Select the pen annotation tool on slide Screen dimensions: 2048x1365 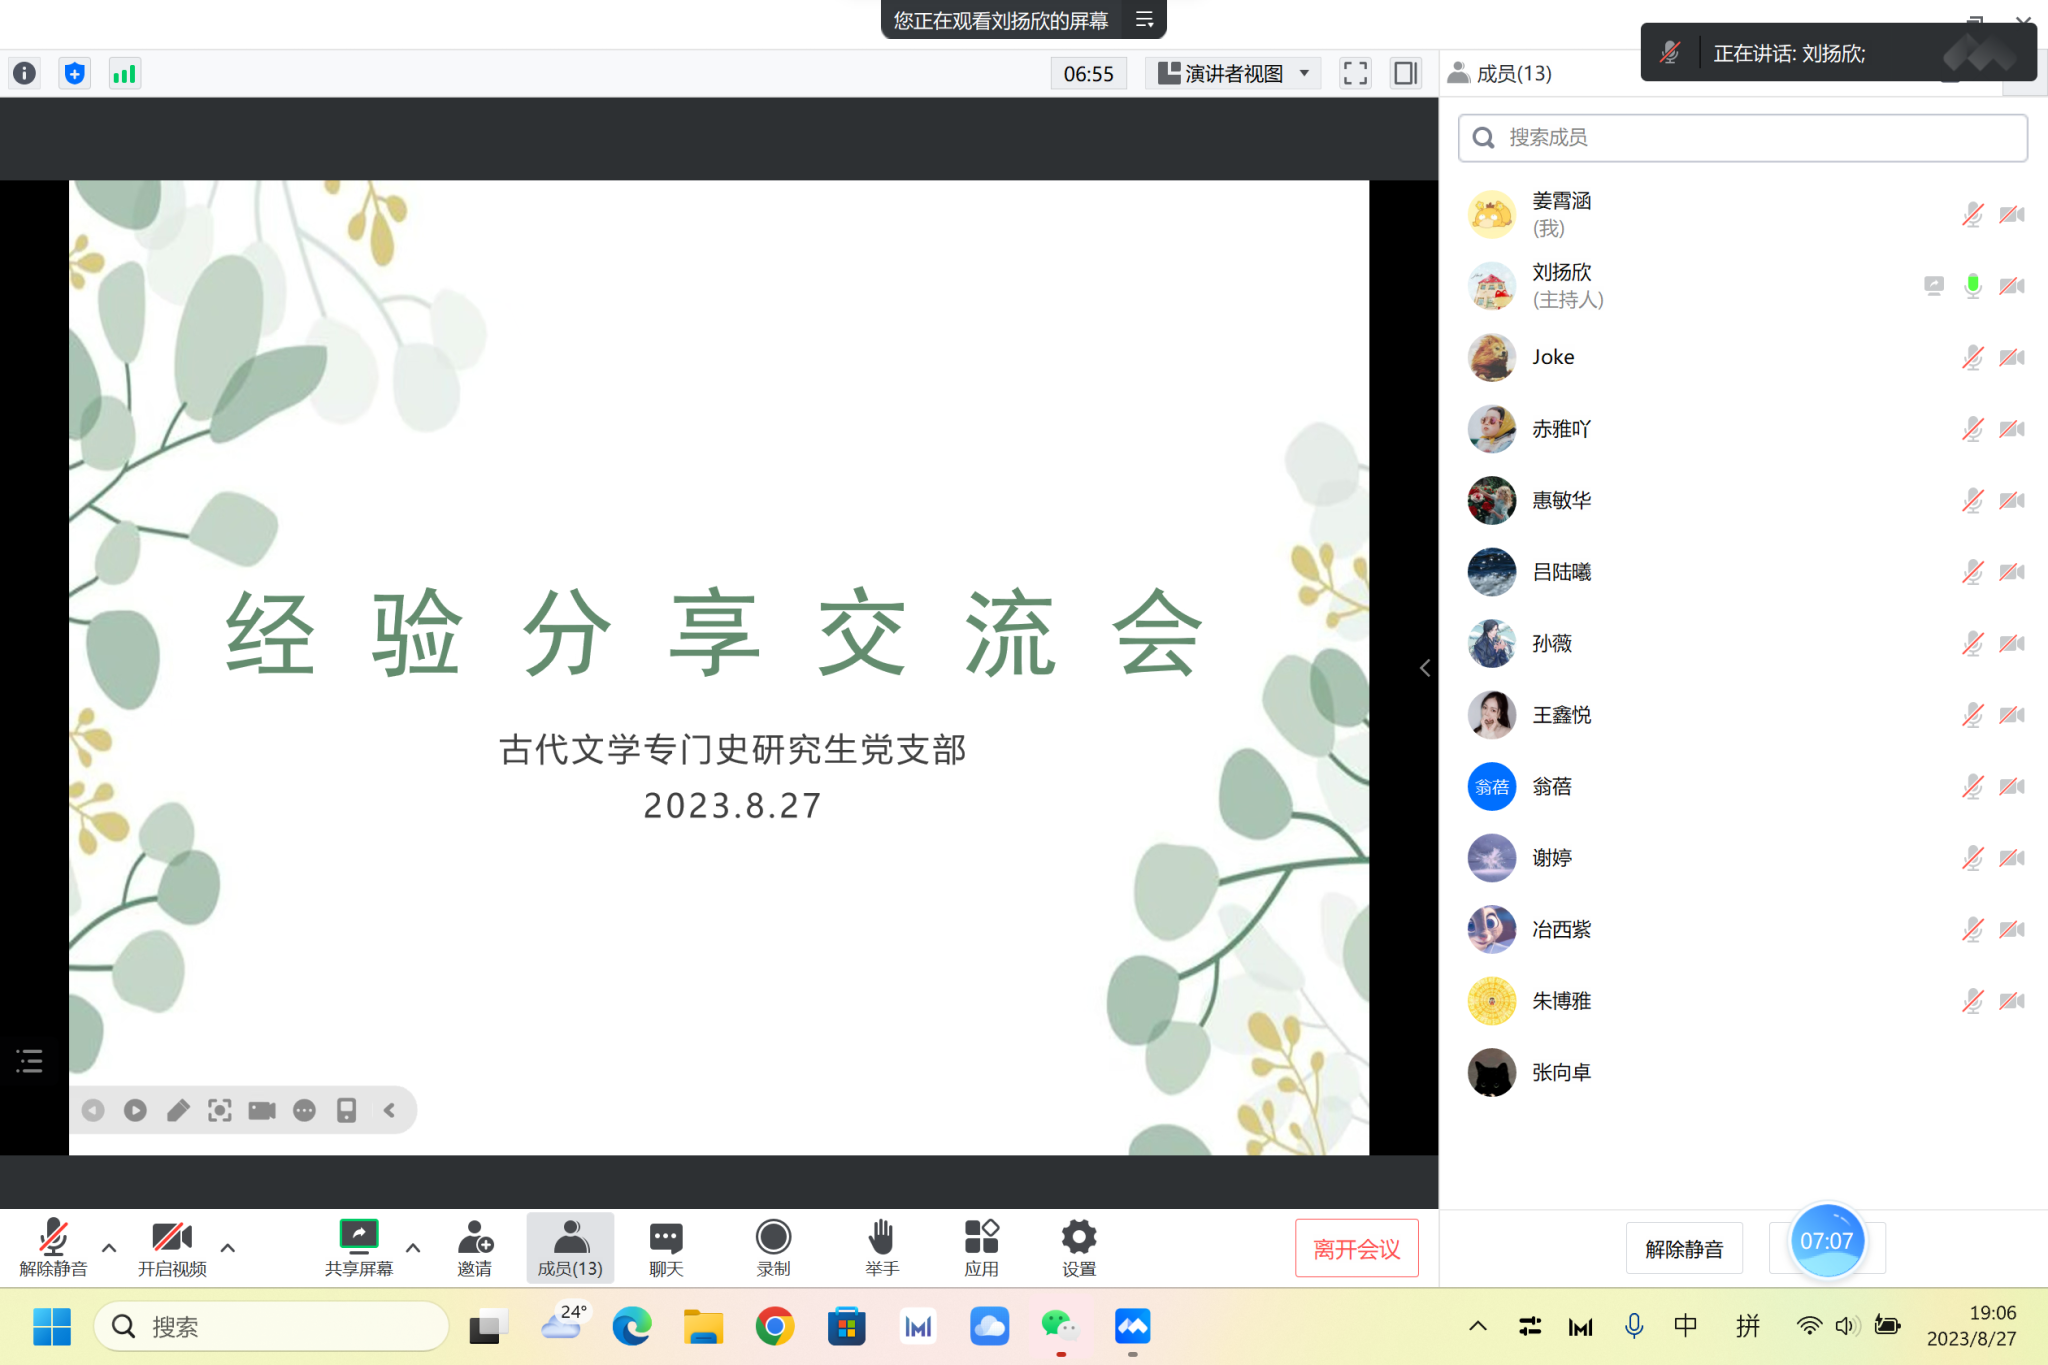(178, 1110)
